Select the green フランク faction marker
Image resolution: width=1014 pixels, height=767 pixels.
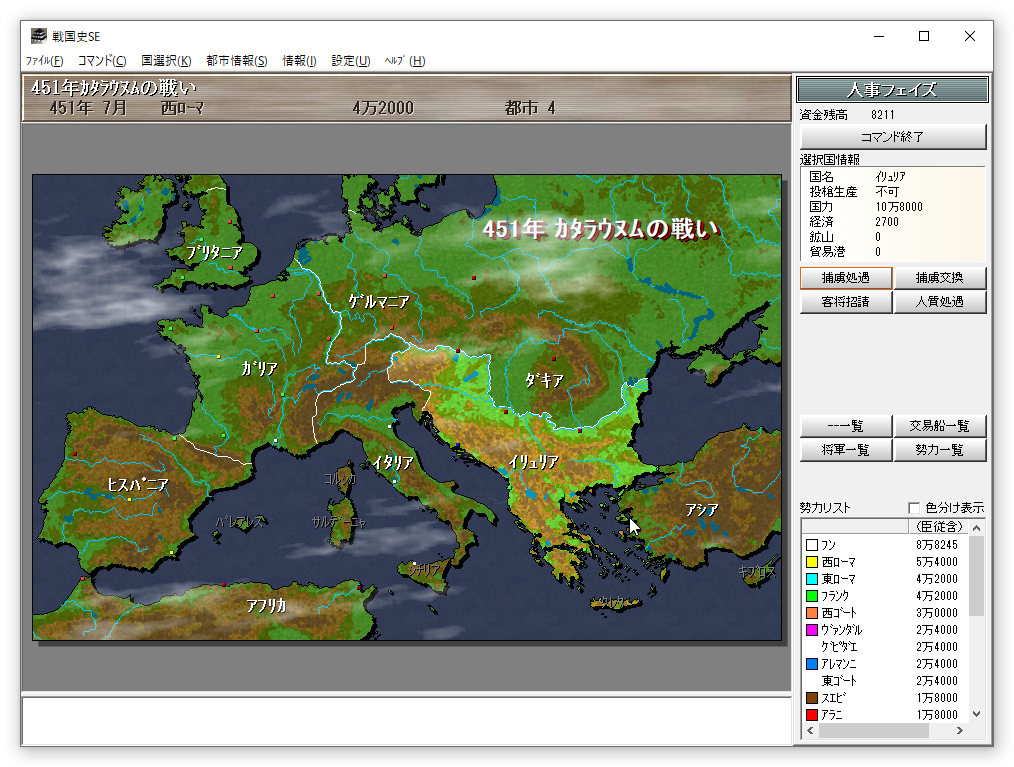pos(811,596)
